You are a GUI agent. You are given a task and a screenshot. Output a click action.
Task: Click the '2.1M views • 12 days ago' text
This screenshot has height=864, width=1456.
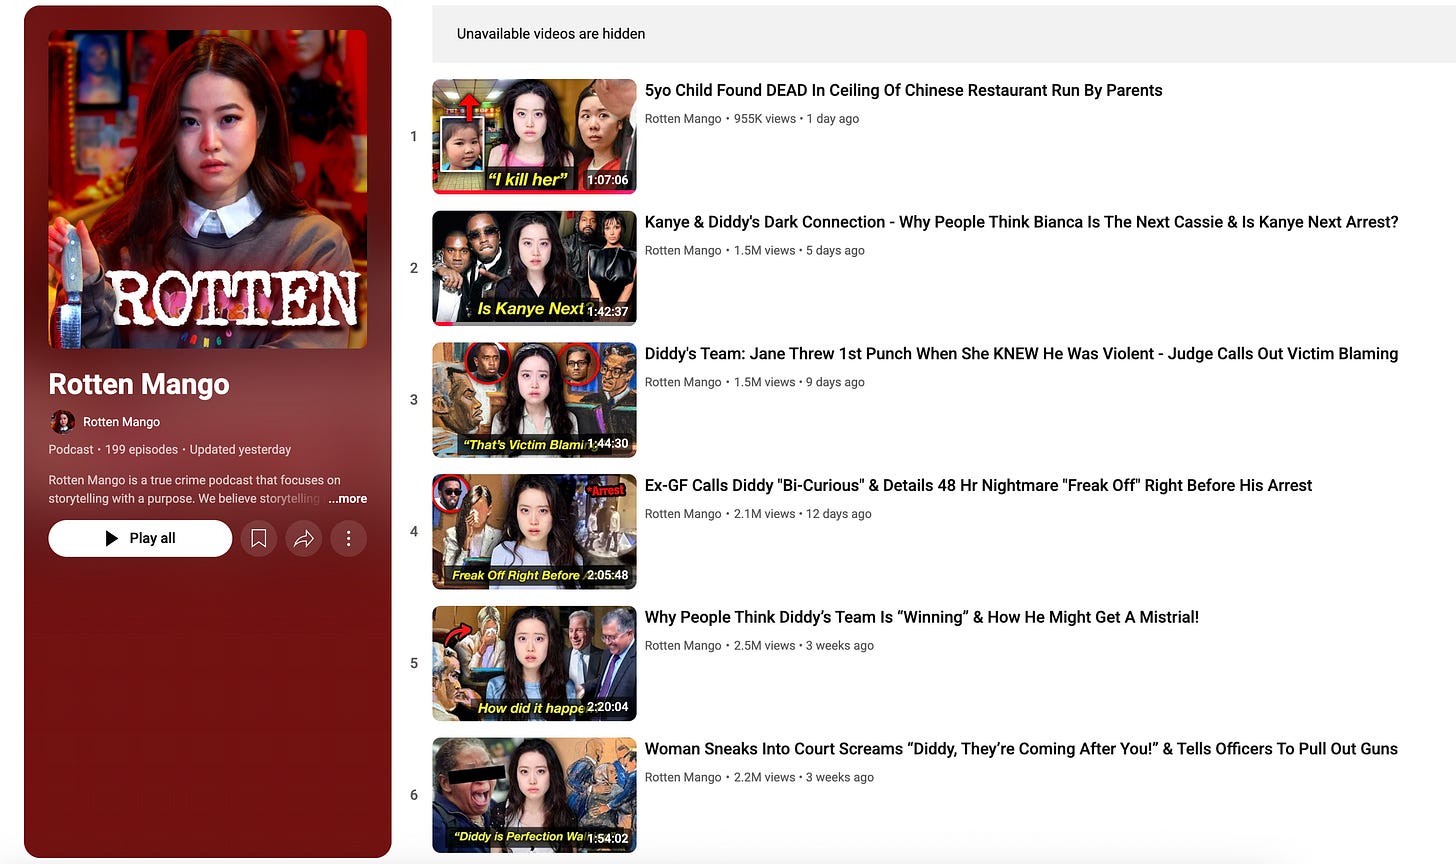click(x=802, y=514)
